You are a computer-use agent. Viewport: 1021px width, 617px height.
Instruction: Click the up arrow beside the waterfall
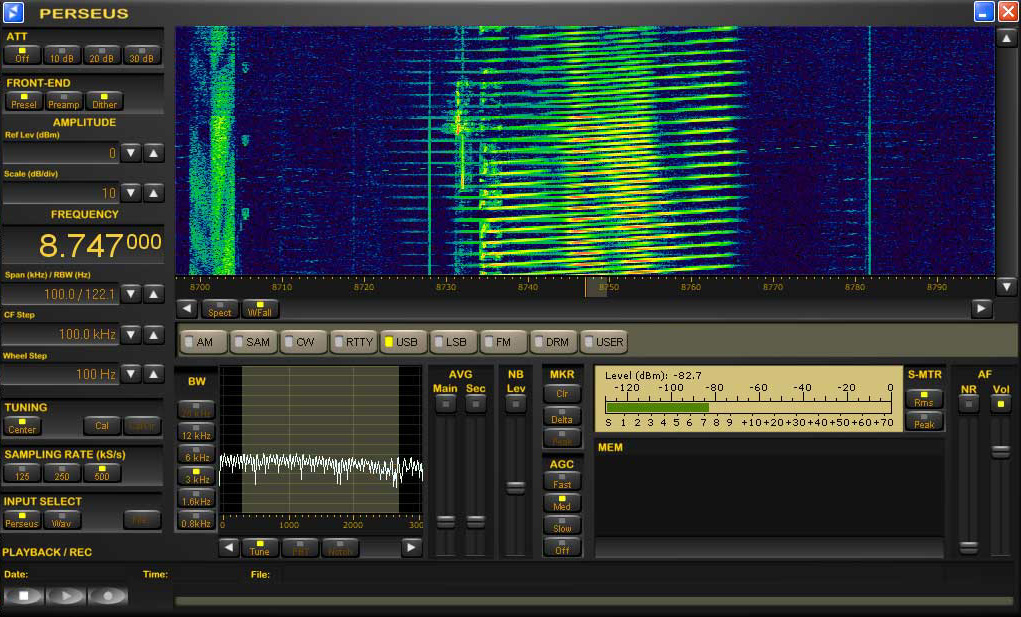(x=1006, y=38)
